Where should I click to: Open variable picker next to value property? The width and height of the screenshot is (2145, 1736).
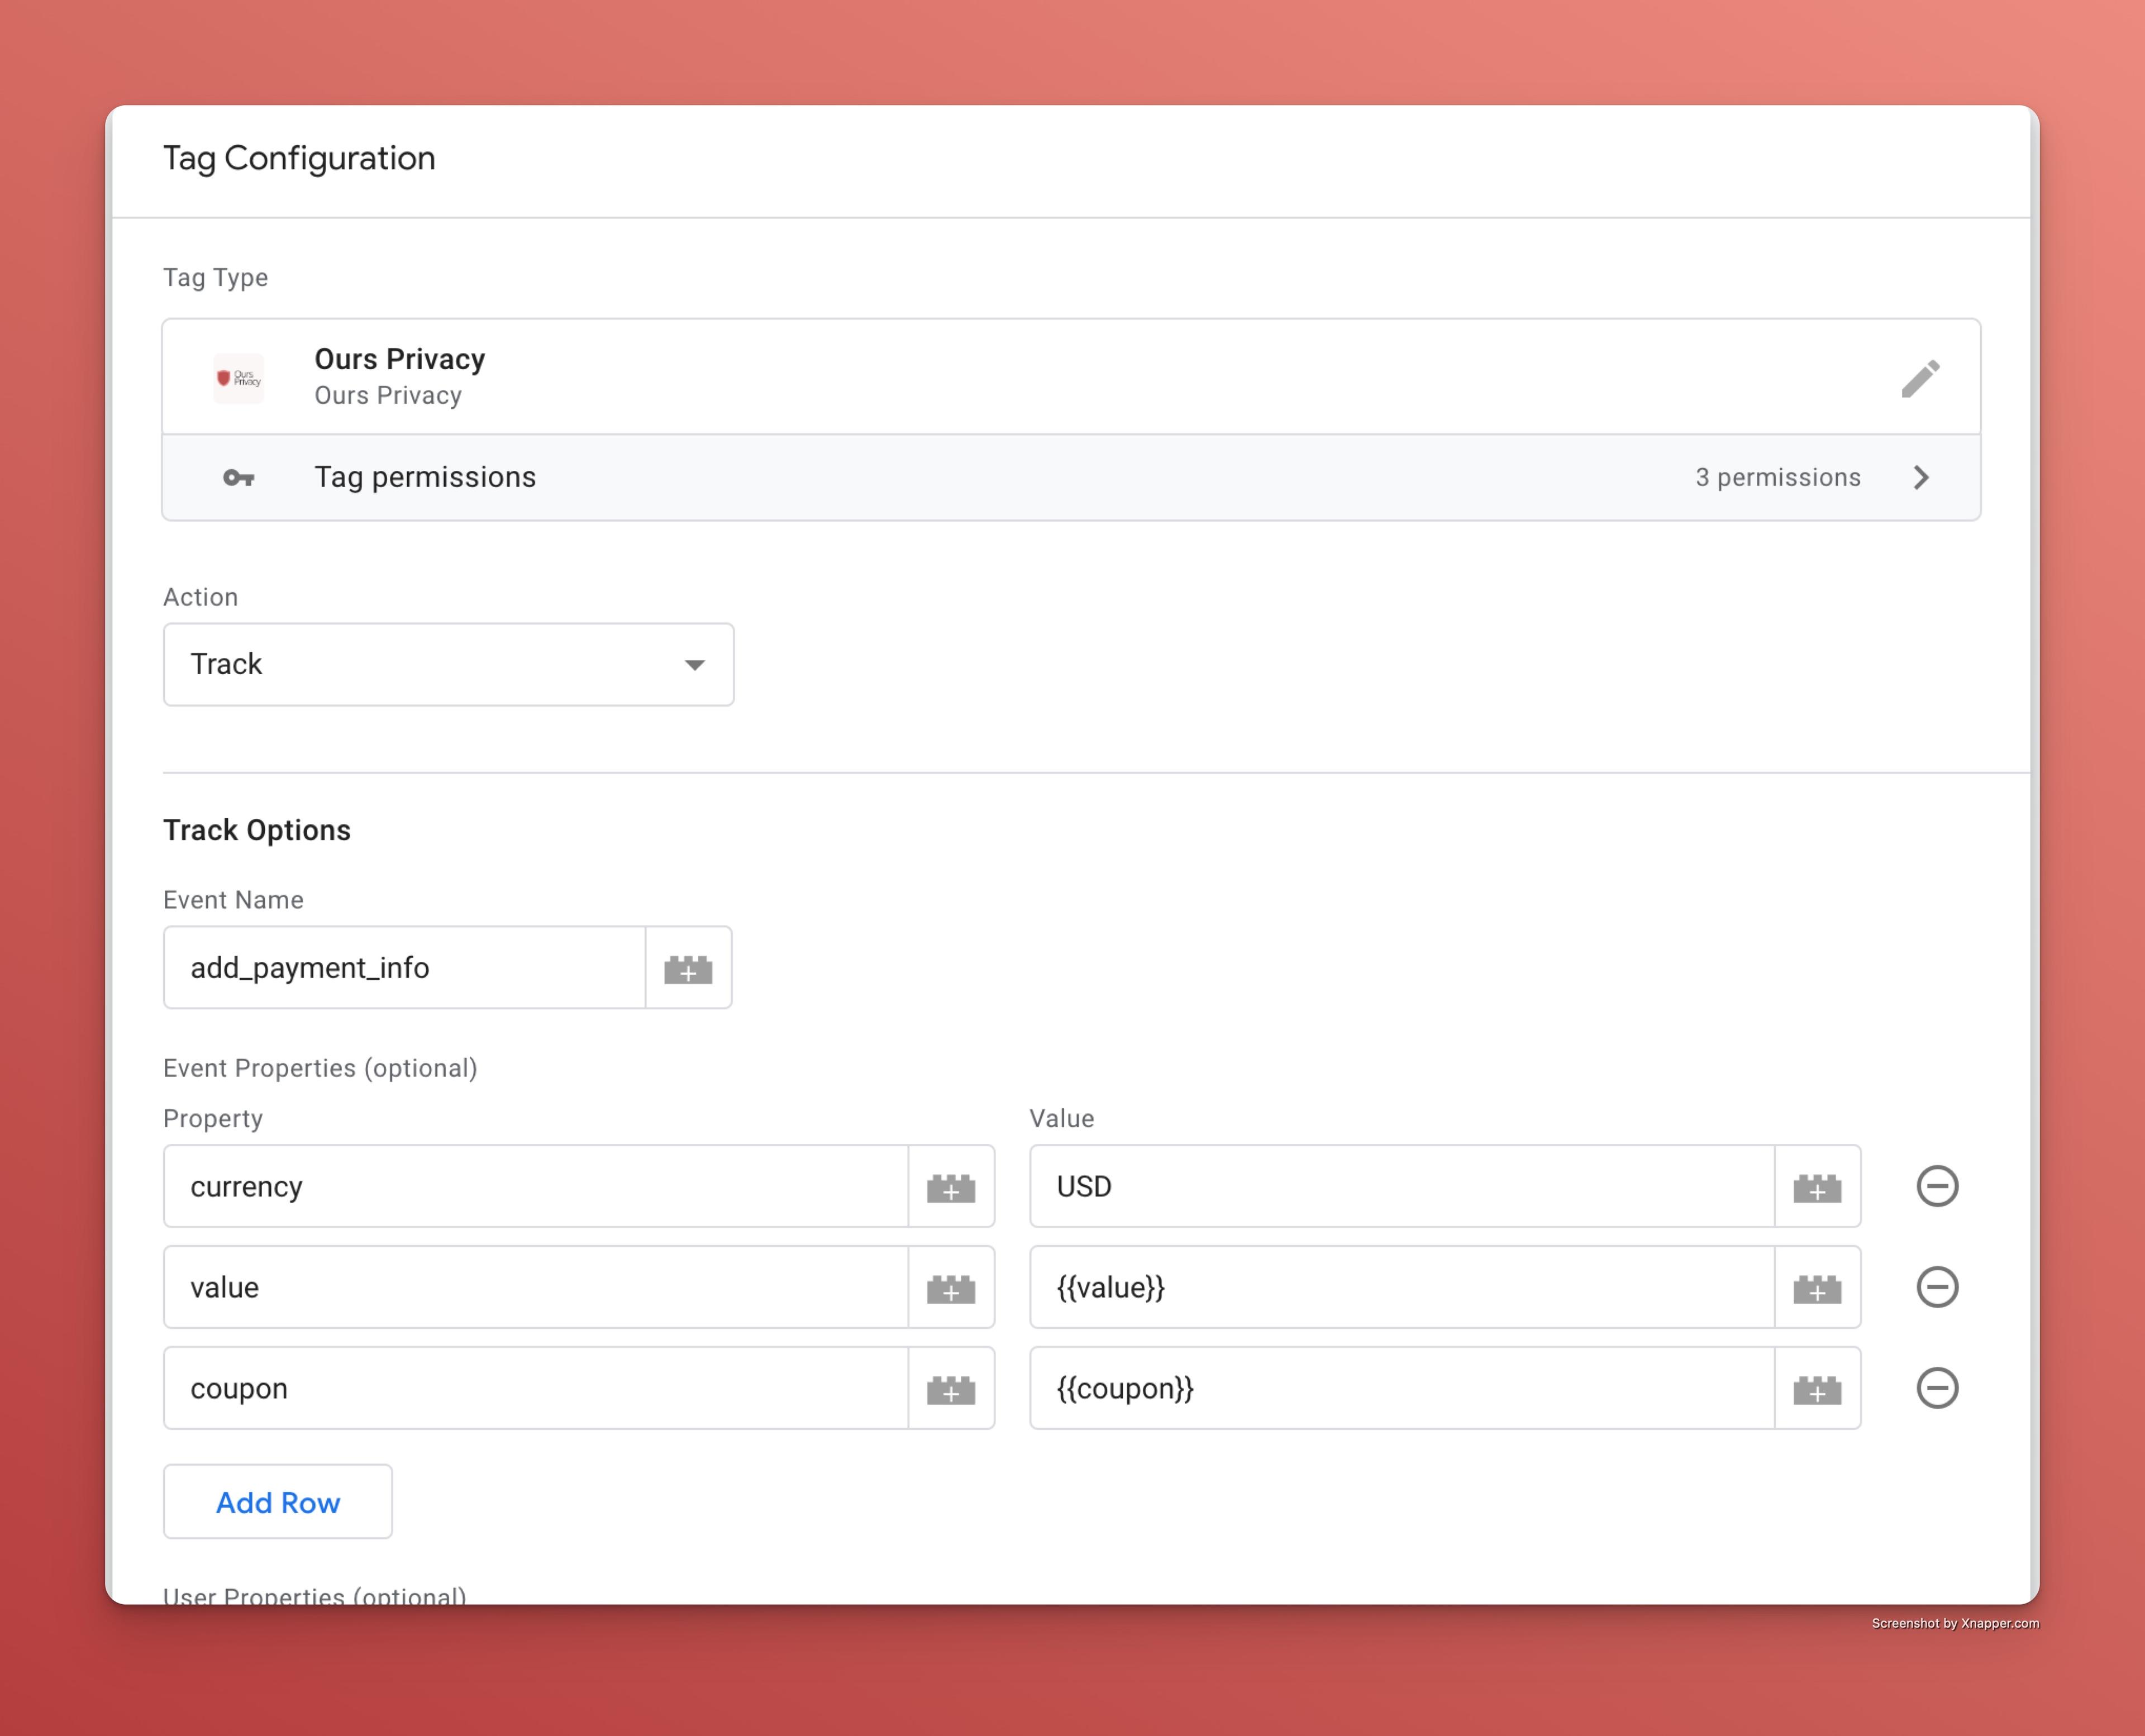coord(950,1288)
